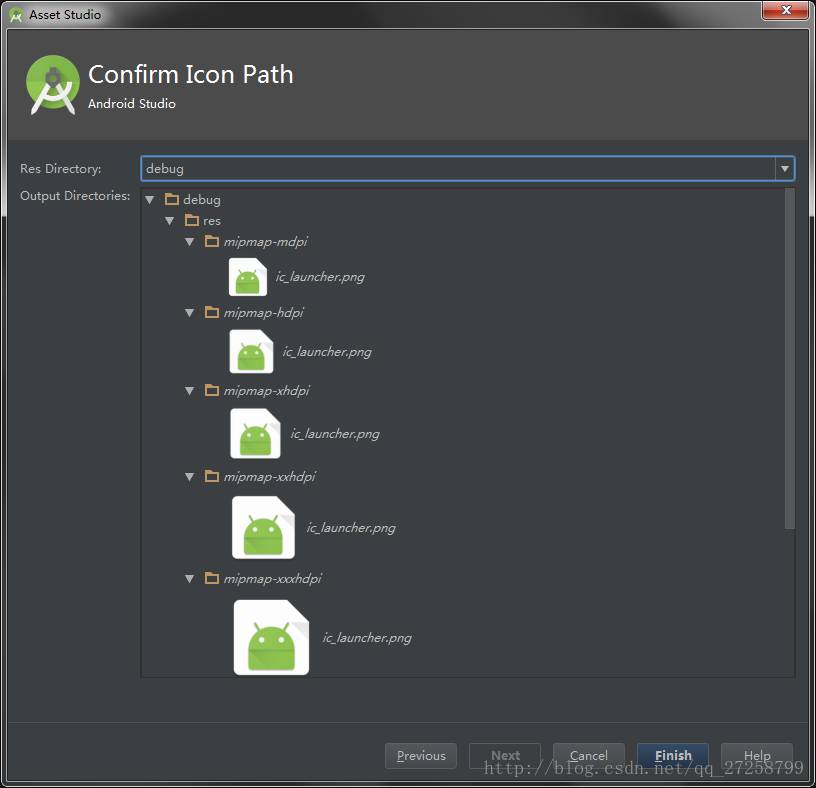Collapse the mipmap-xxxhdpi node
816x788 pixels.
pos(189,579)
